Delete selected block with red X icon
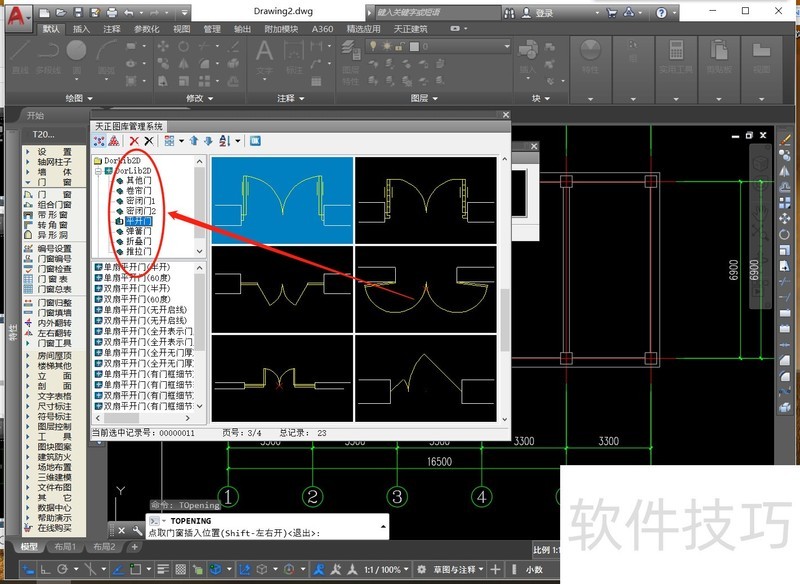Screen dimensions: 800x584 [x=133, y=140]
